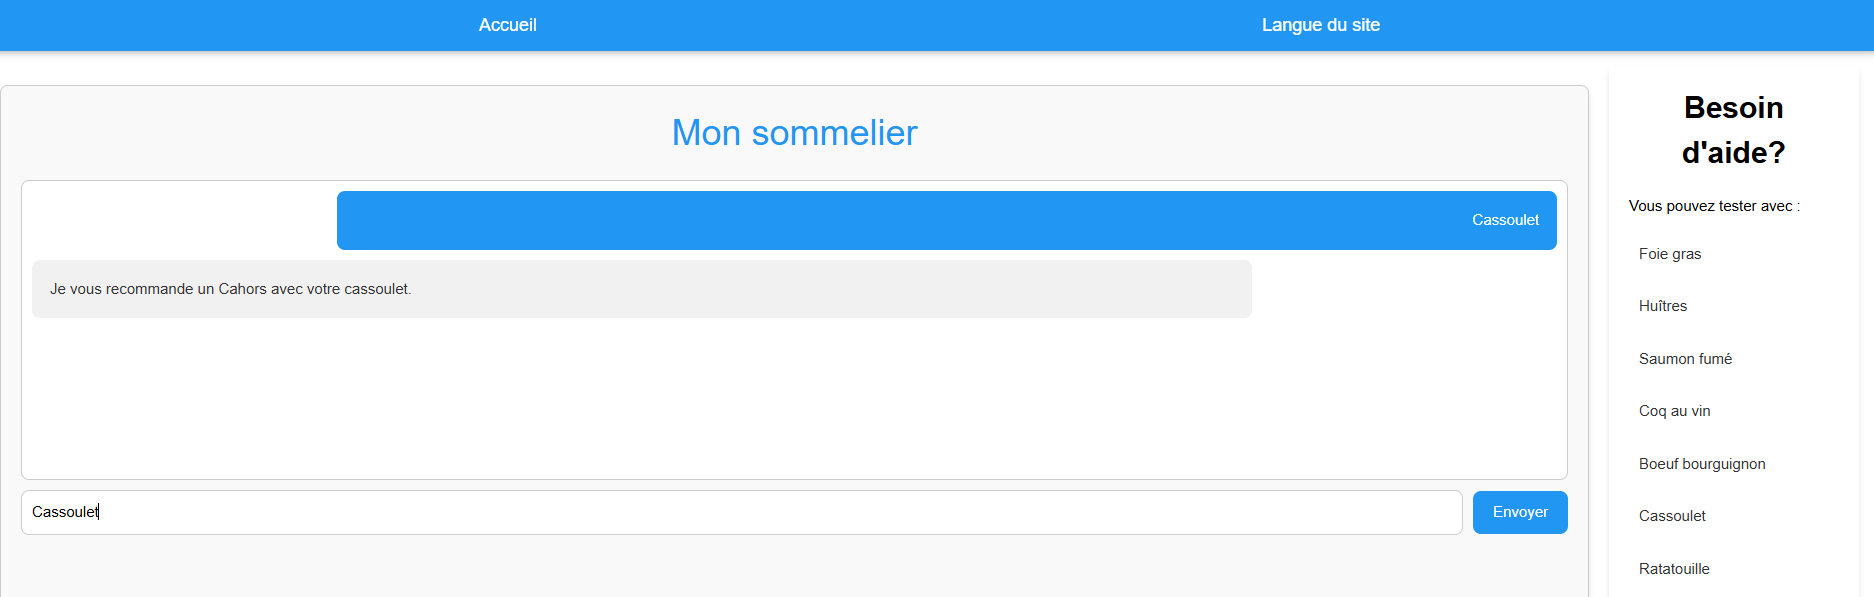Click the Besoin d'aide heading

[1732, 130]
